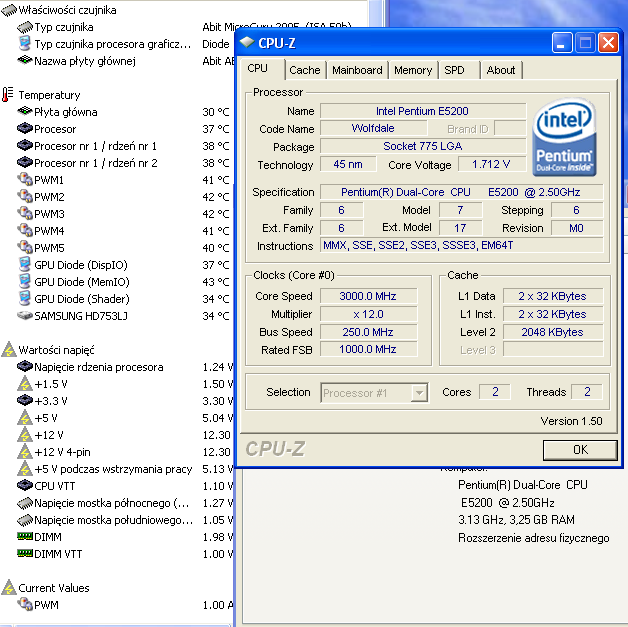
Task: Open the SPD tab
Action: [x=455, y=70]
